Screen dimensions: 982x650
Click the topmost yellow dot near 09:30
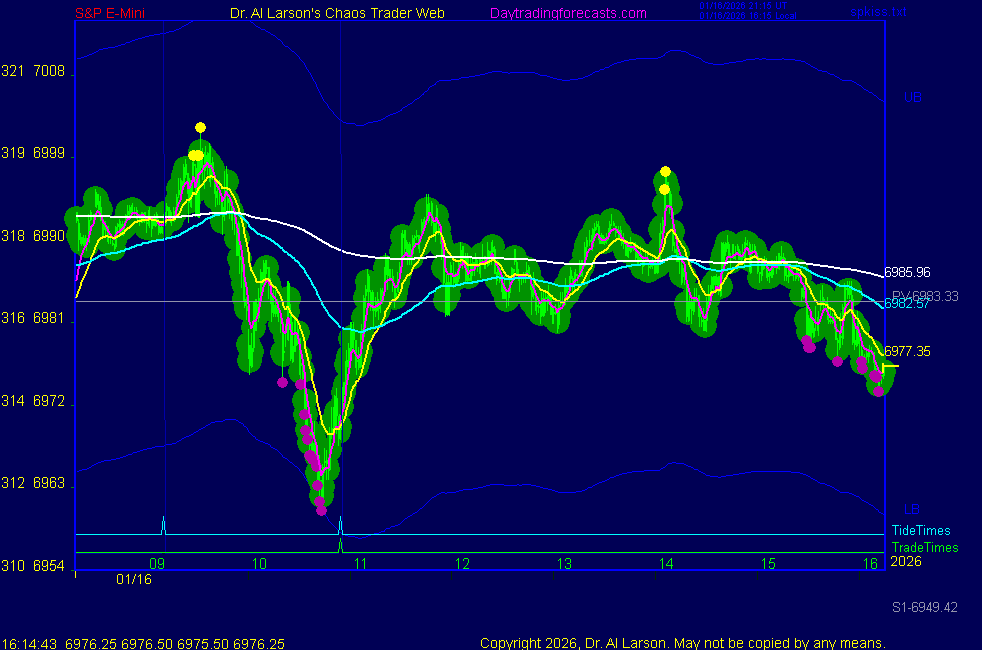[200, 127]
